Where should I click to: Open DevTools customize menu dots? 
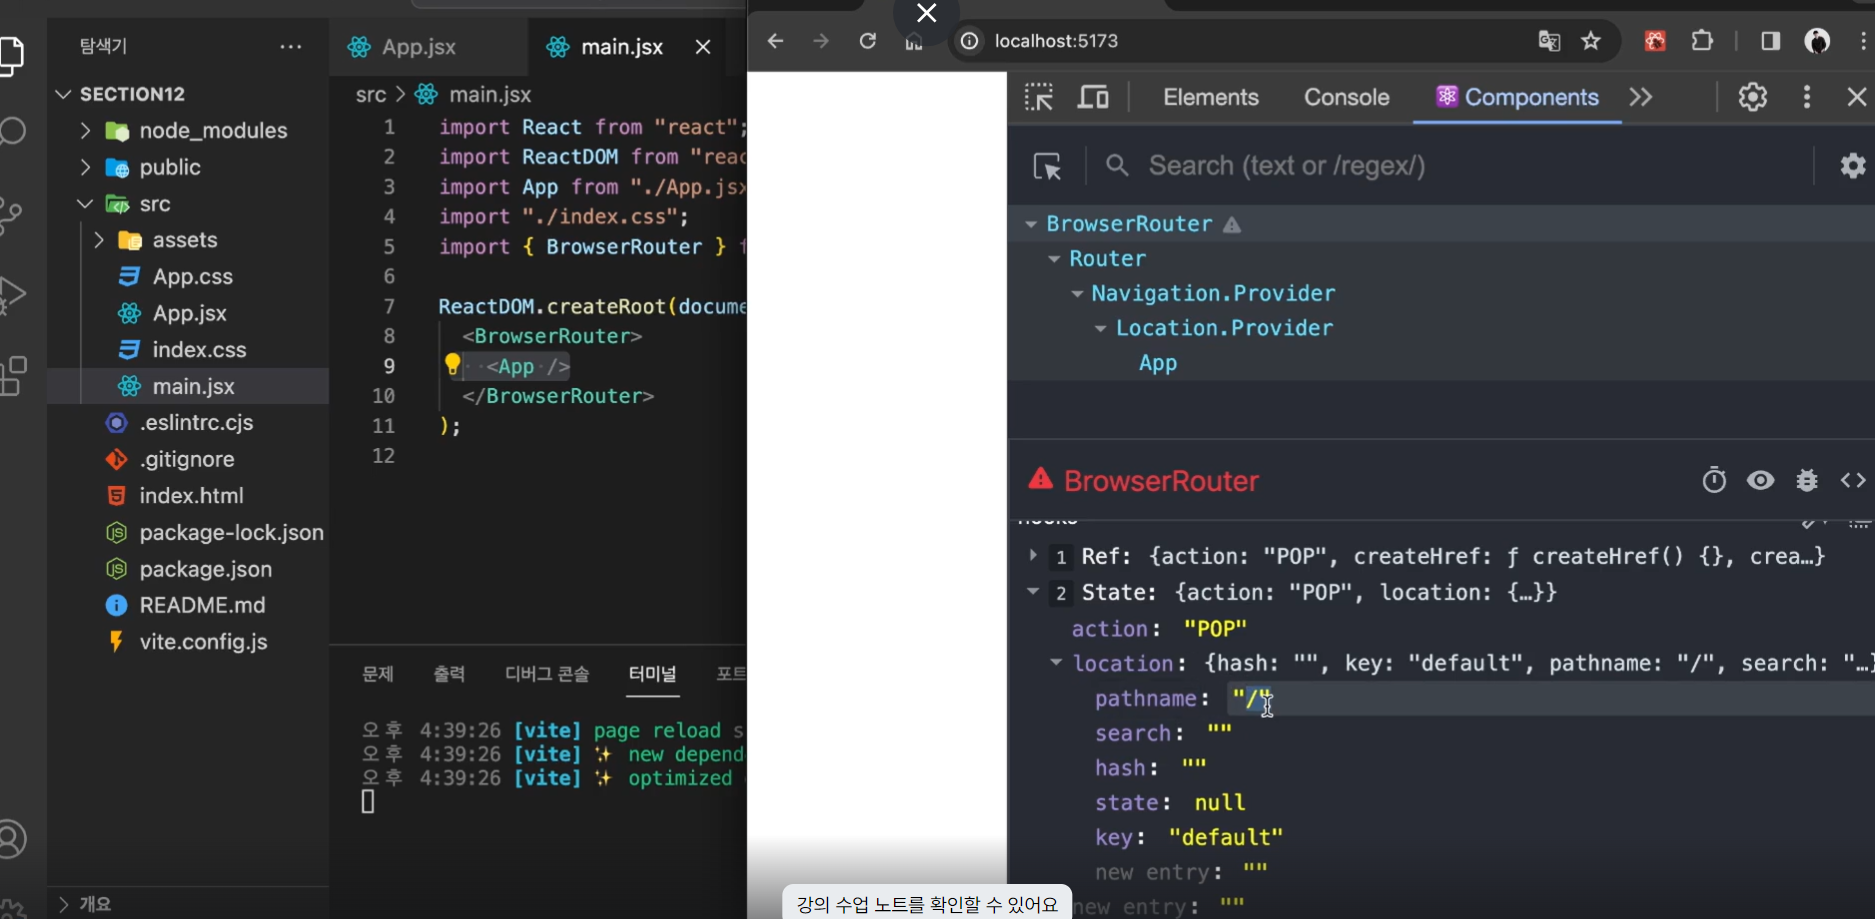click(x=1806, y=97)
